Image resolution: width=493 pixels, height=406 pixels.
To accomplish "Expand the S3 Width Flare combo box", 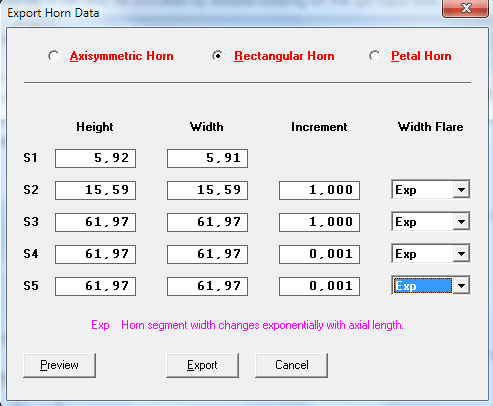I will [461, 222].
